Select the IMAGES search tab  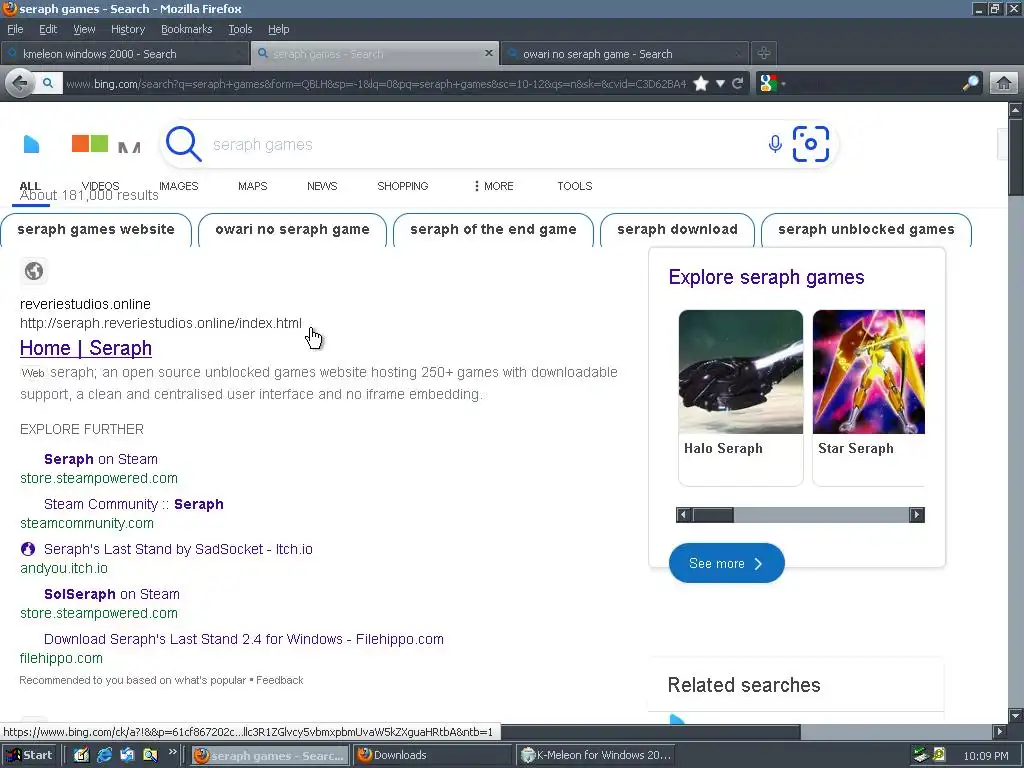point(178,186)
